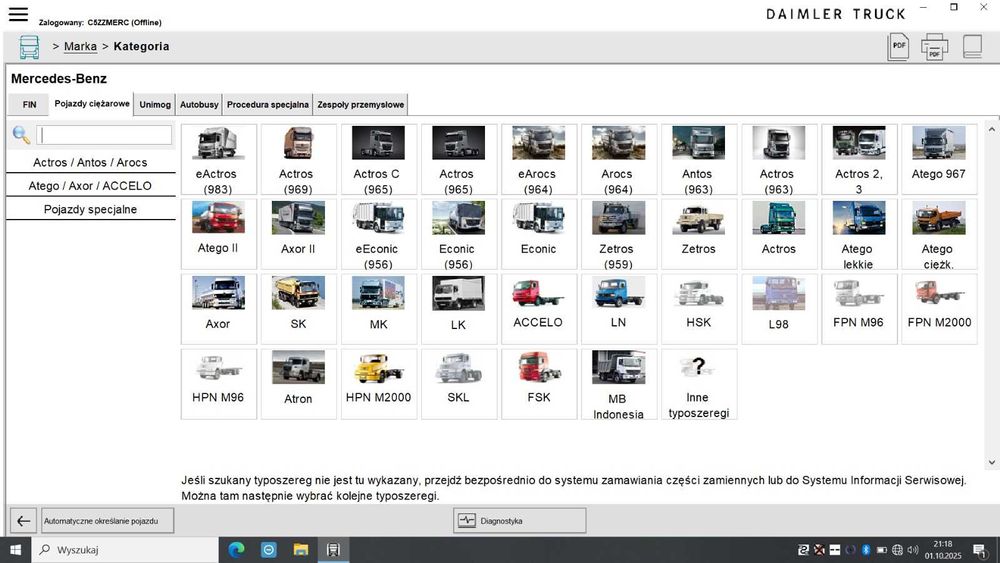Click the back arrow button

tap(23, 521)
